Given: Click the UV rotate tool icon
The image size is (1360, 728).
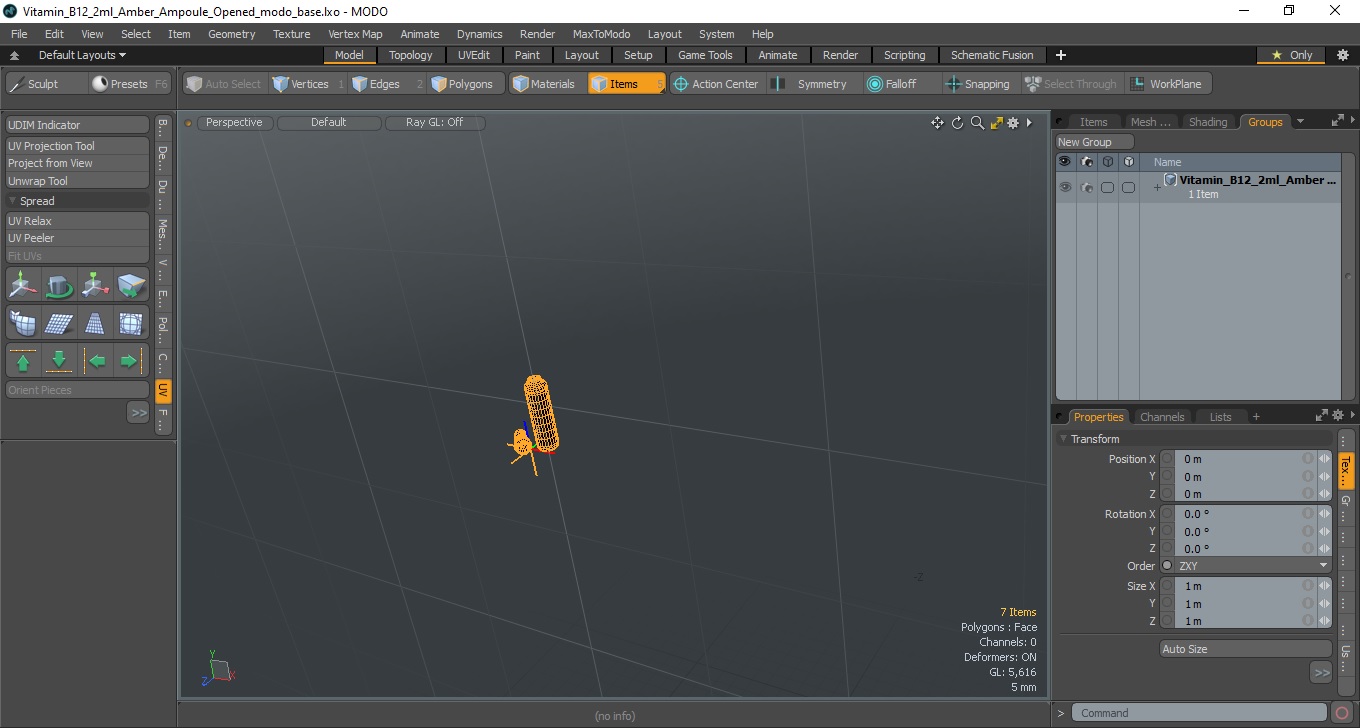Looking at the screenshot, I should click(59, 286).
